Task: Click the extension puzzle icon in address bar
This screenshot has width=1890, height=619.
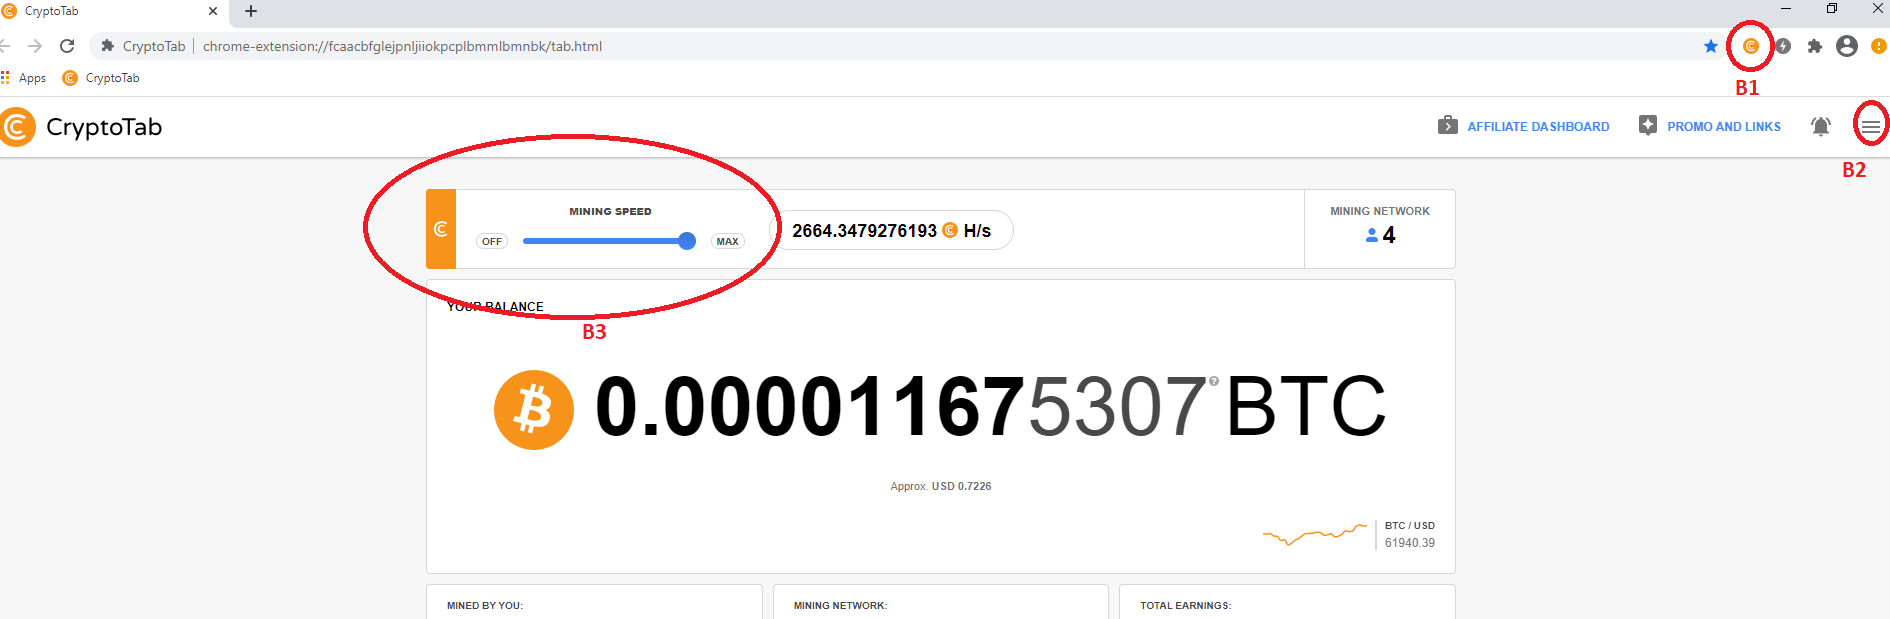Action: [108, 46]
